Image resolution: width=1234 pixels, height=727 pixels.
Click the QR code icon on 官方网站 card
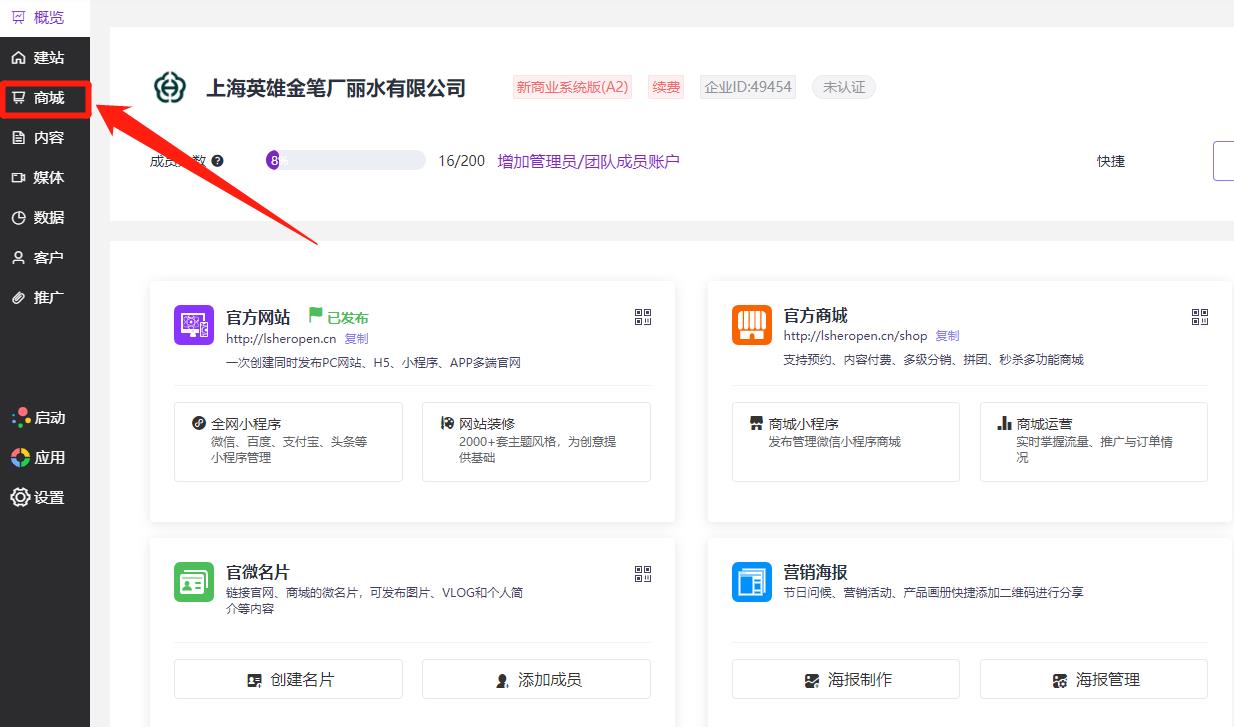pos(643,316)
